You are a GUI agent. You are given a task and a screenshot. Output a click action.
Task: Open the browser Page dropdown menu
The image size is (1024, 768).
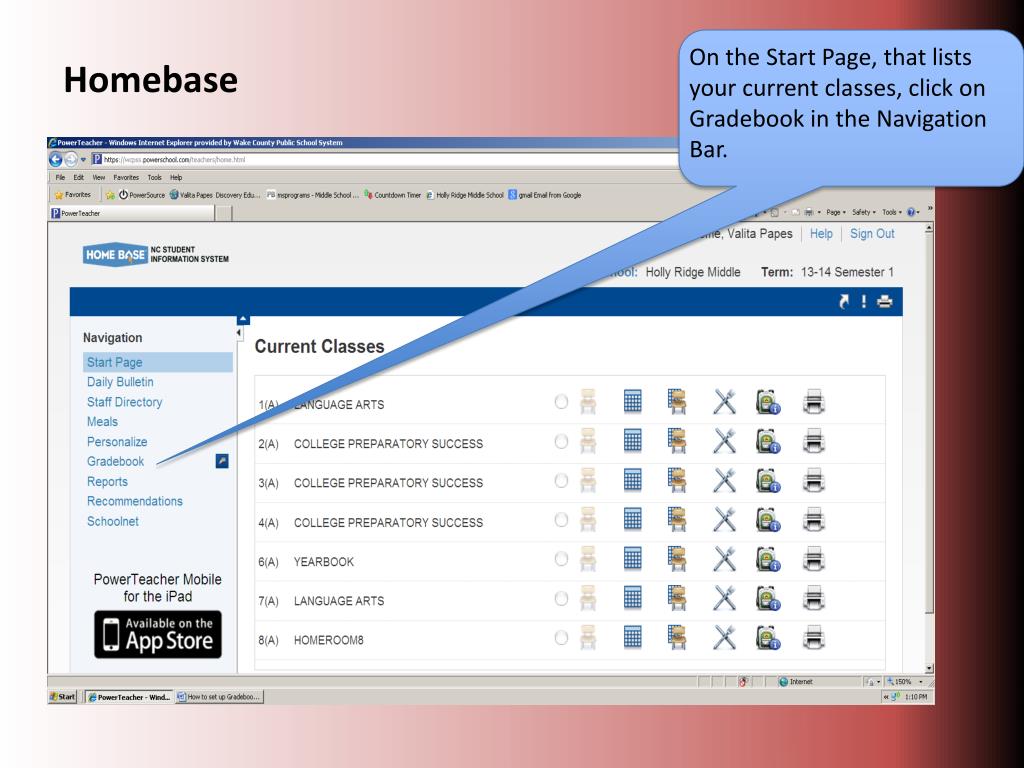click(835, 212)
